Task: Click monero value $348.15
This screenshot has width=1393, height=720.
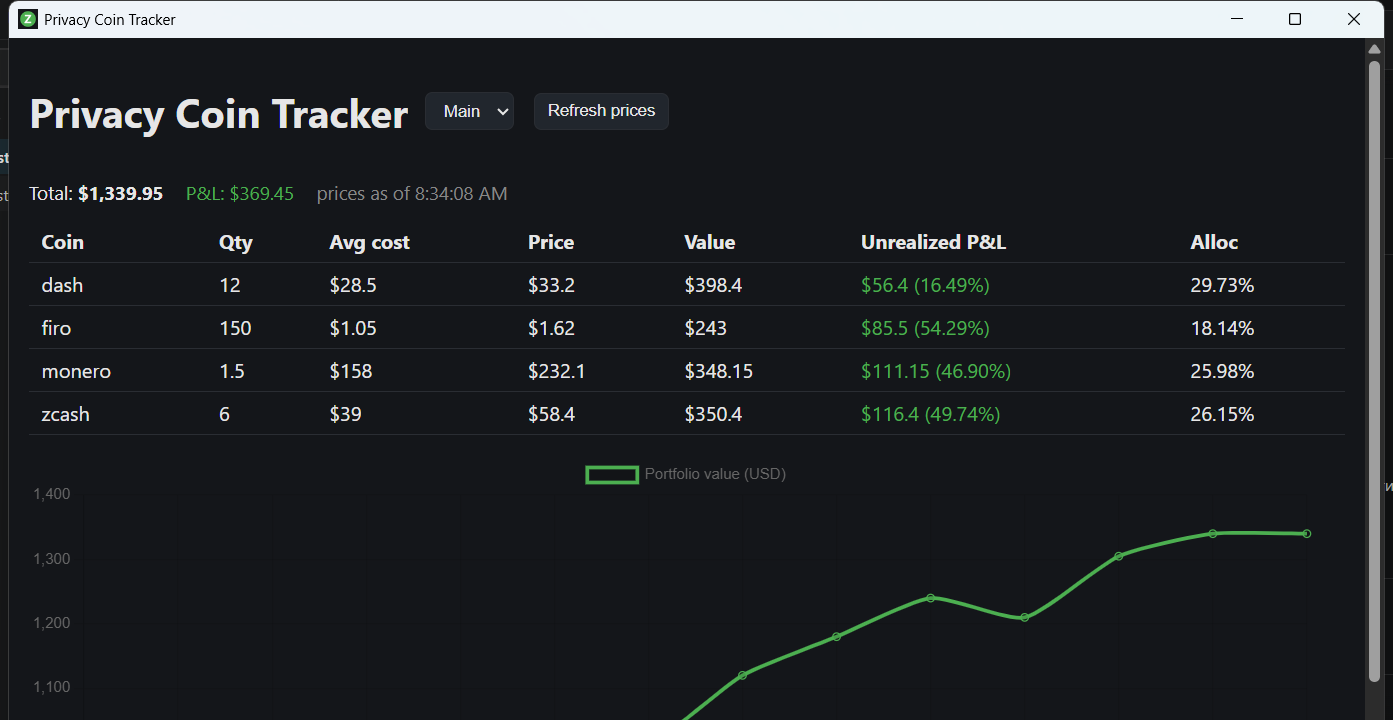Action: point(718,371)
